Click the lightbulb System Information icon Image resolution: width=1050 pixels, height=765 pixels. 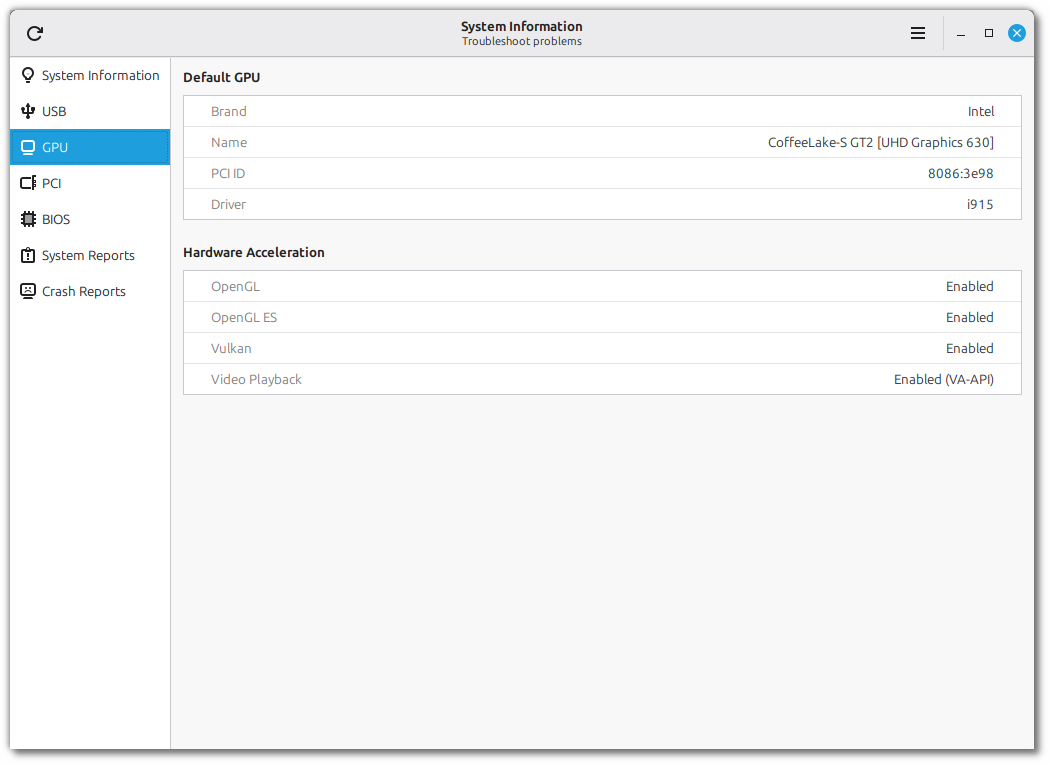pos(28,75)
